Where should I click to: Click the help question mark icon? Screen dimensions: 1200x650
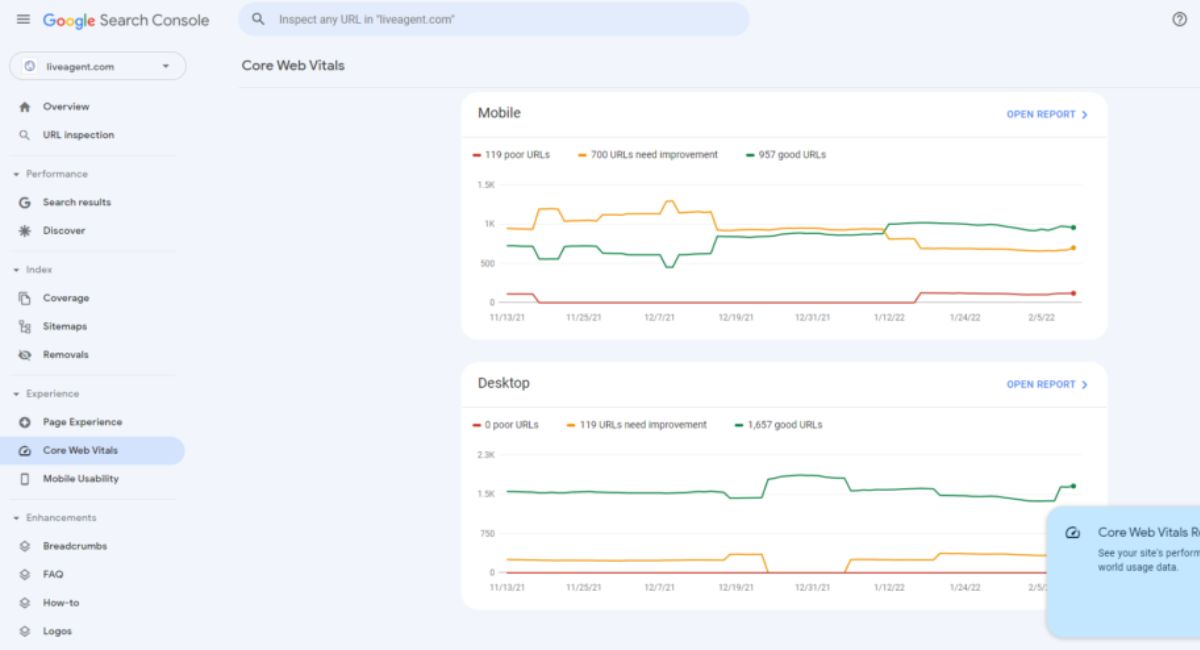[x=1179, y=19]
